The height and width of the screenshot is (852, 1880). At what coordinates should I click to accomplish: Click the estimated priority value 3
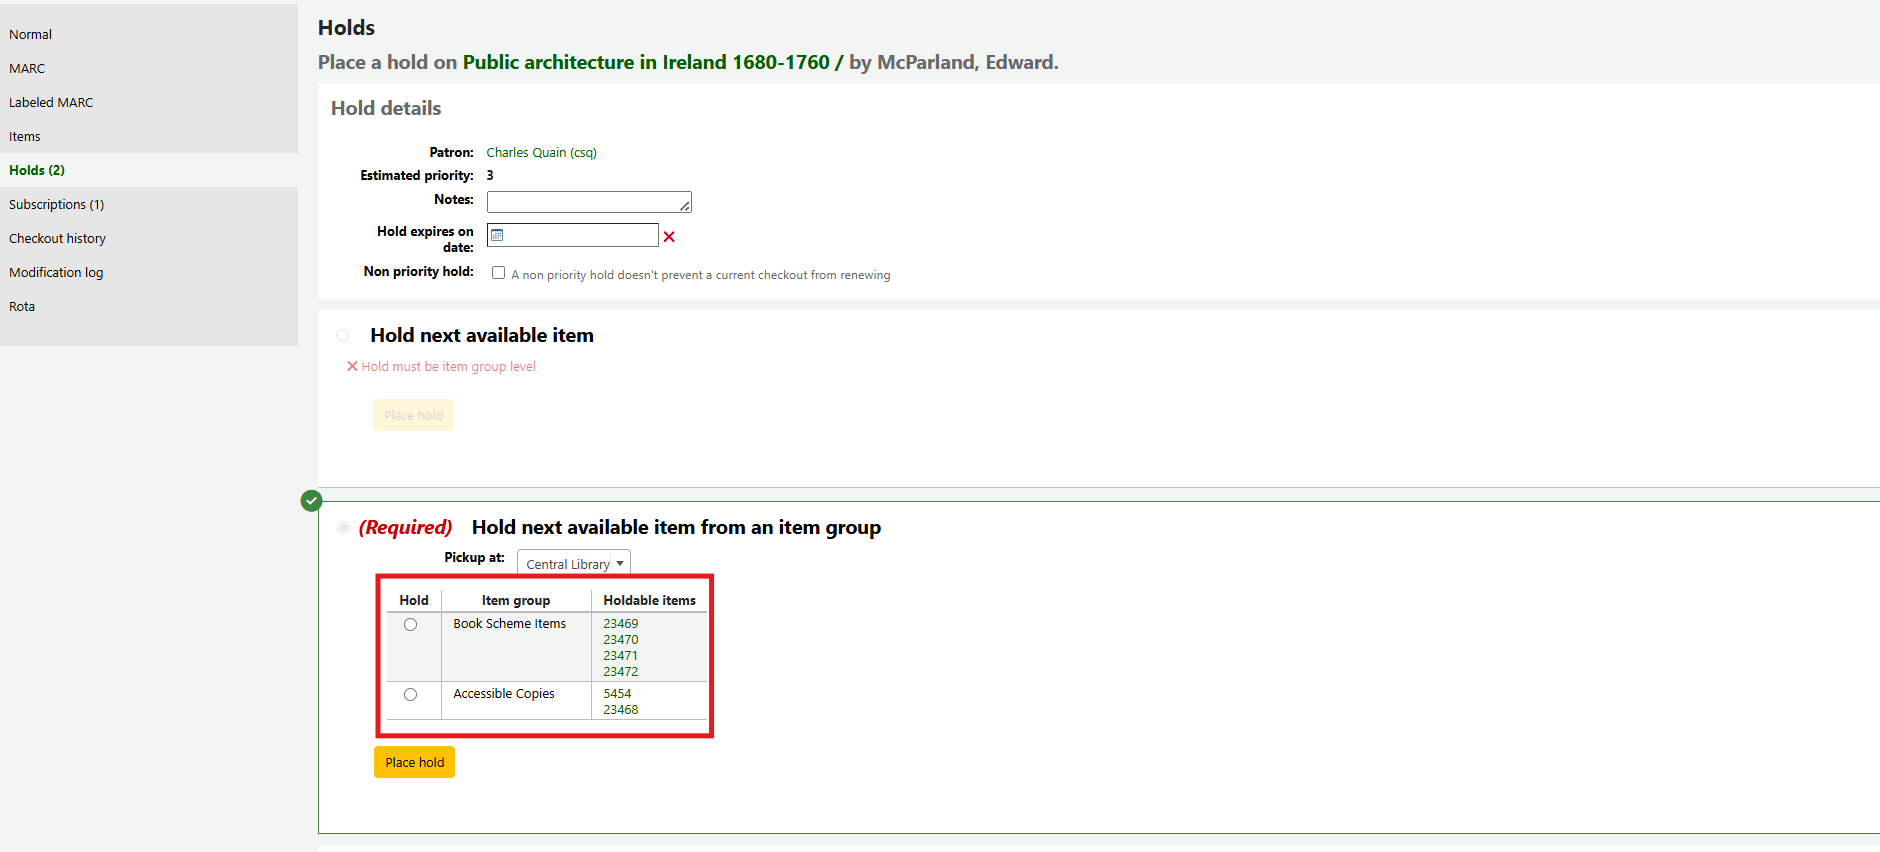tap(490, 175)
